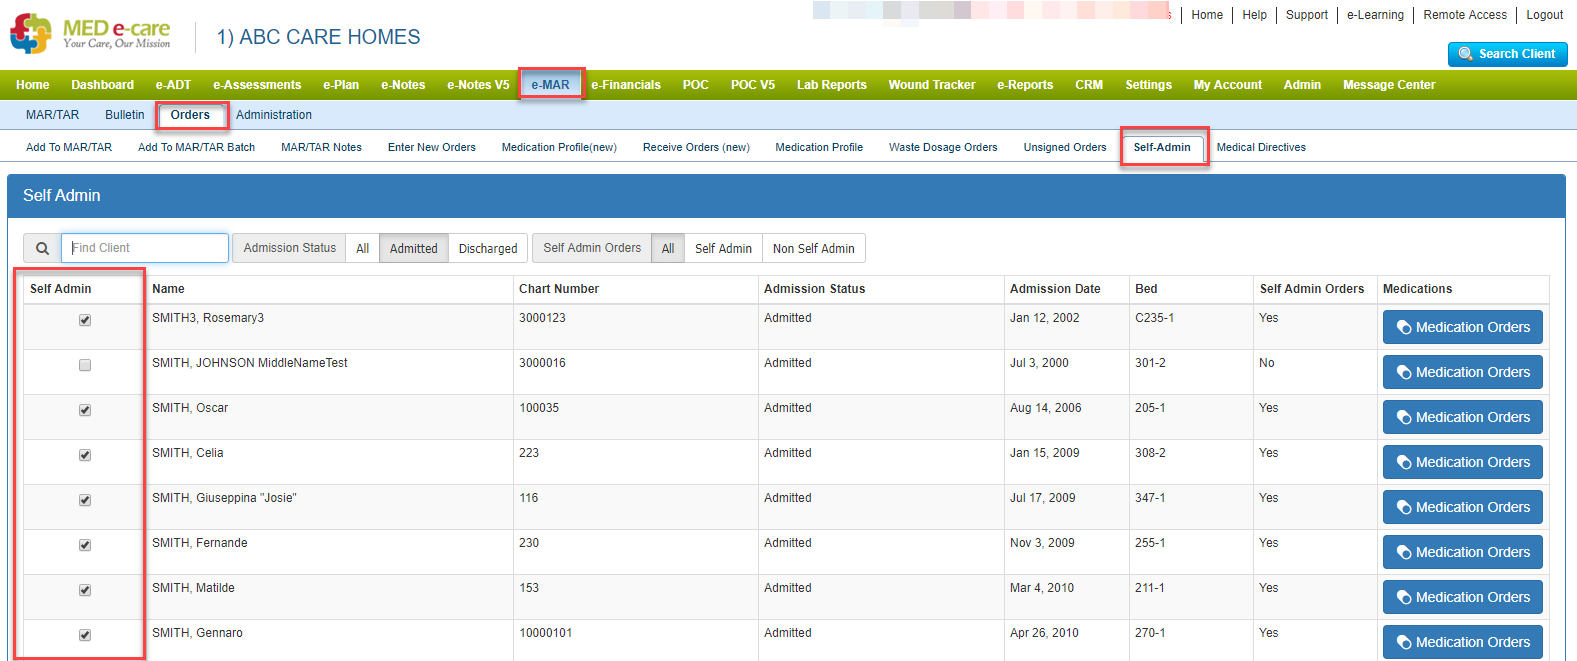The width and height of the screenshot is (1577, 661).
Task: Select the Non Self Admin filter
Action: [x=813, y=248]
